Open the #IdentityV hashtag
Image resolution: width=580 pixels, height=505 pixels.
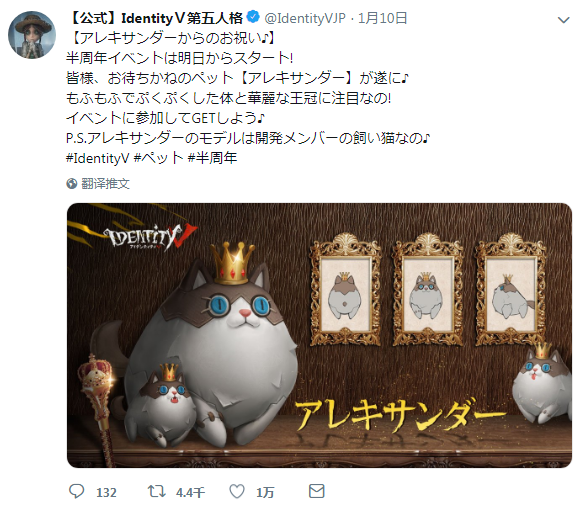97,158
